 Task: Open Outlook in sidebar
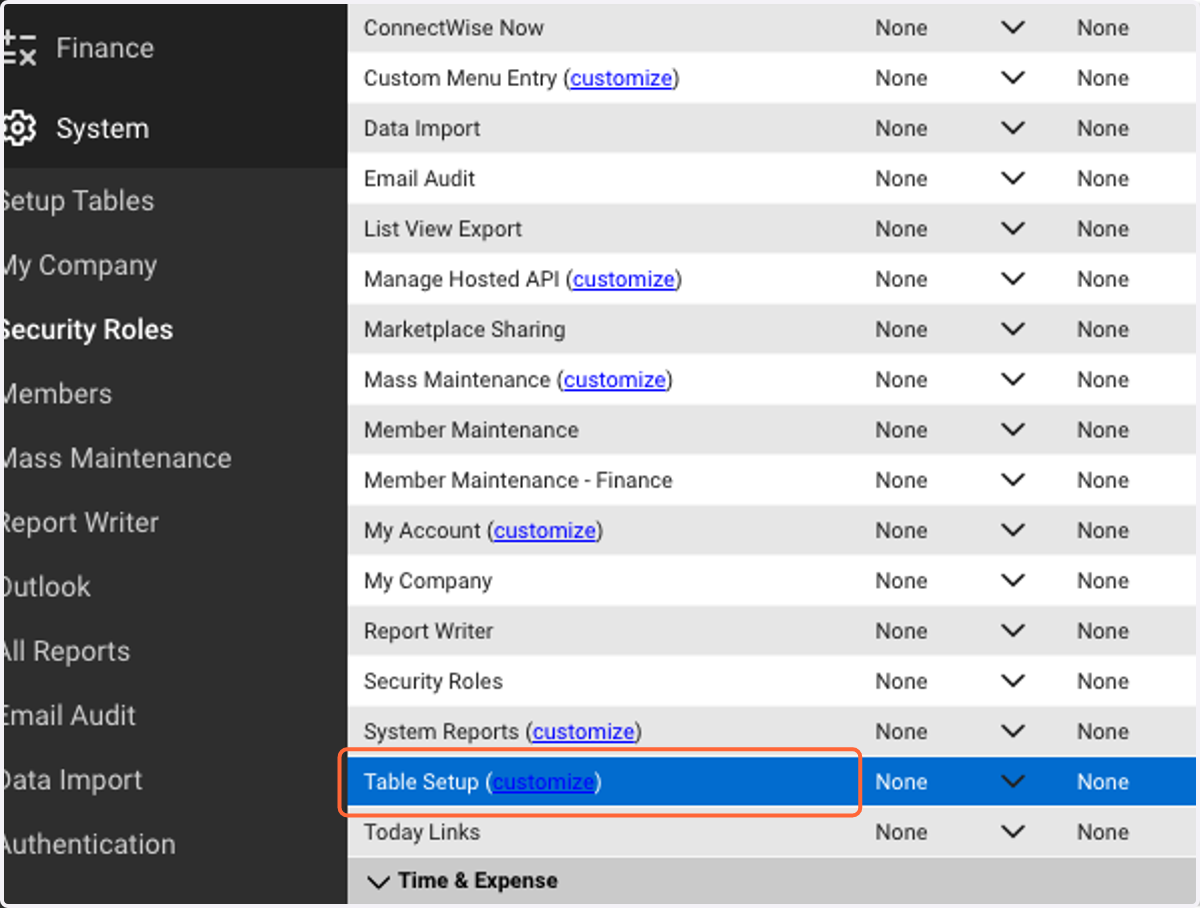point(46,587)
